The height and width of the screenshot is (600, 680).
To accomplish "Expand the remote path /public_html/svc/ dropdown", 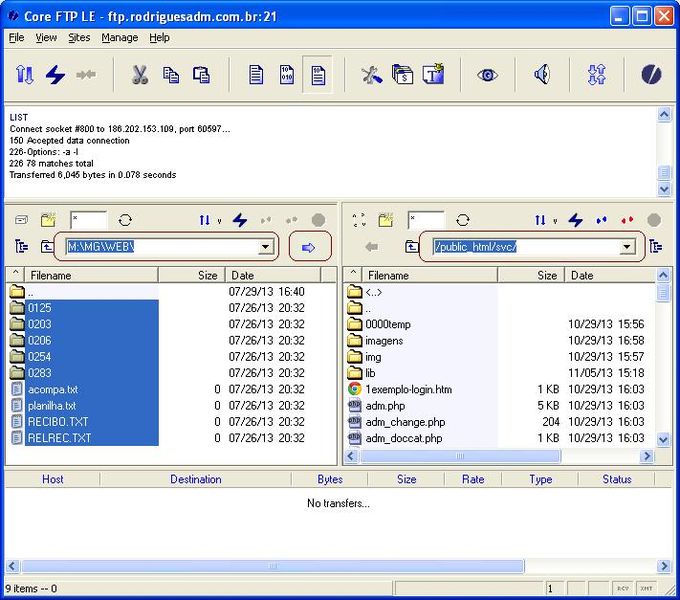I will 627,247.
